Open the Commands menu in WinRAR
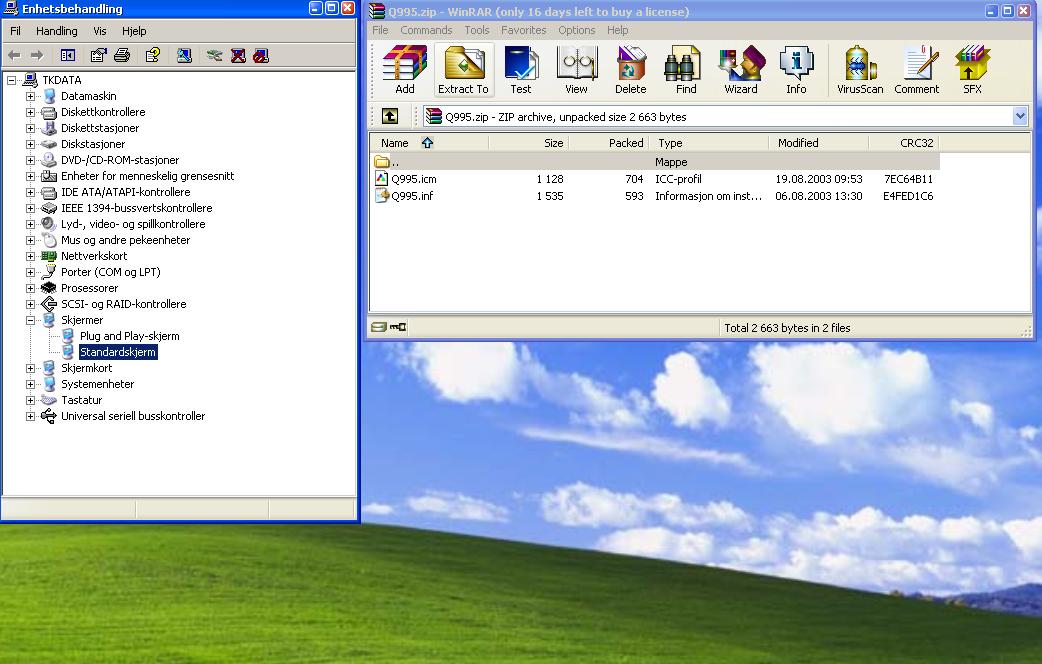The height and width of the screenshot is (664, 1042). tap(426, 30)
